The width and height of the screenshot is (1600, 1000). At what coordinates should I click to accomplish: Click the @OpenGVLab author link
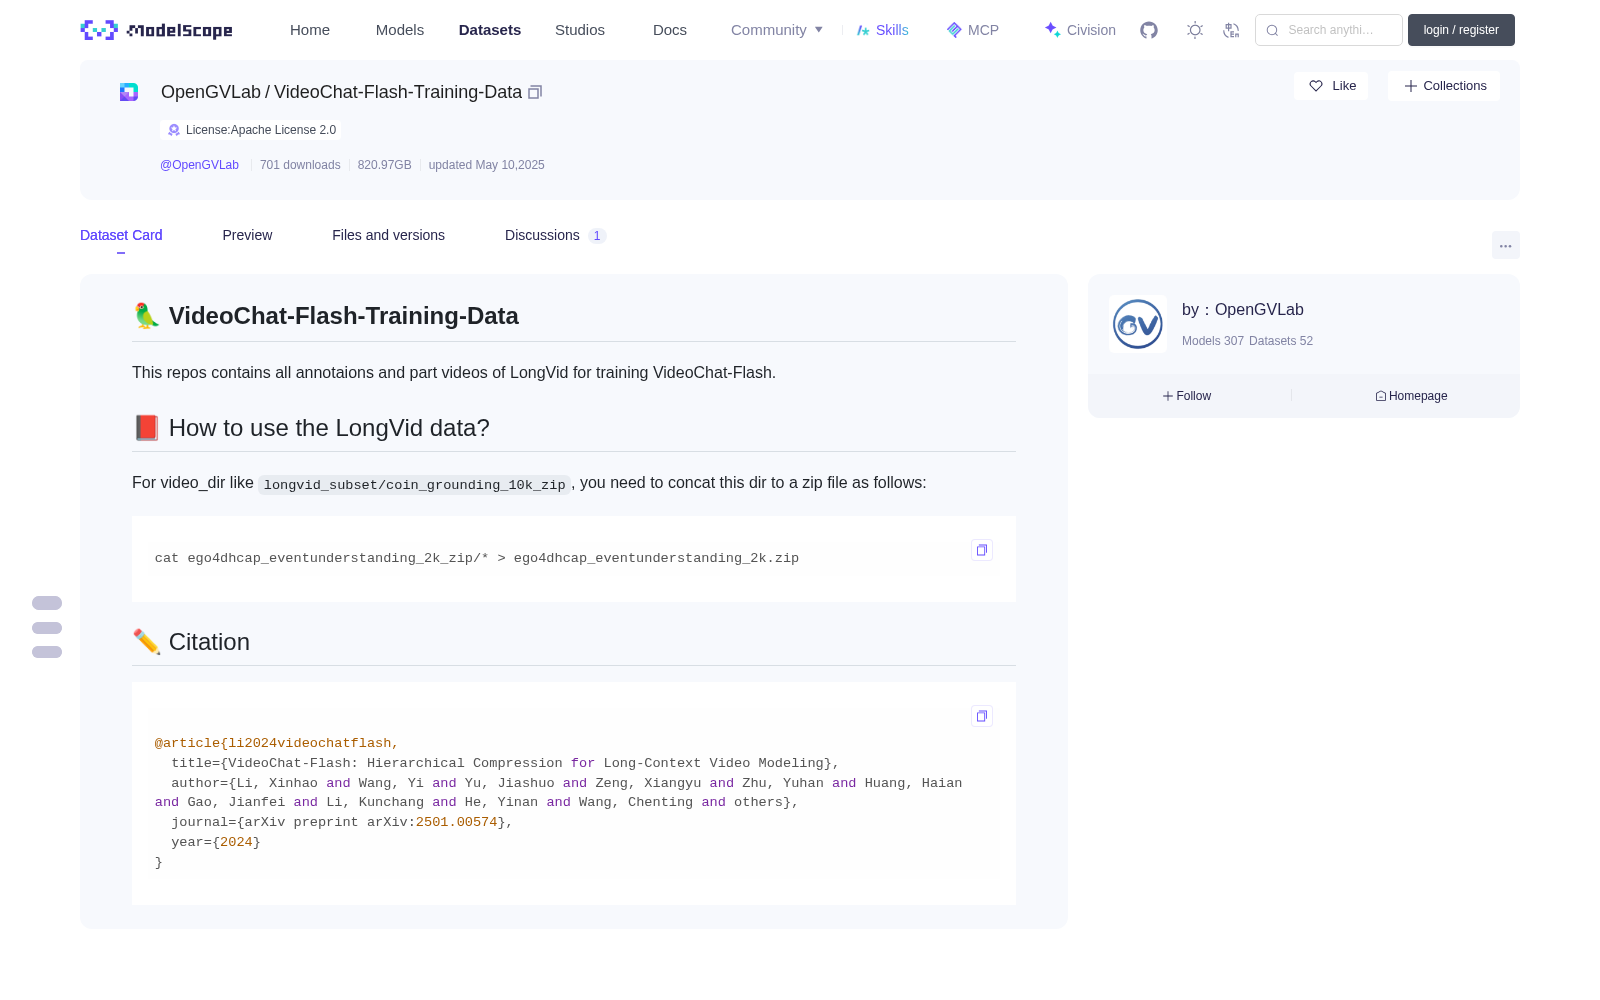199,165
